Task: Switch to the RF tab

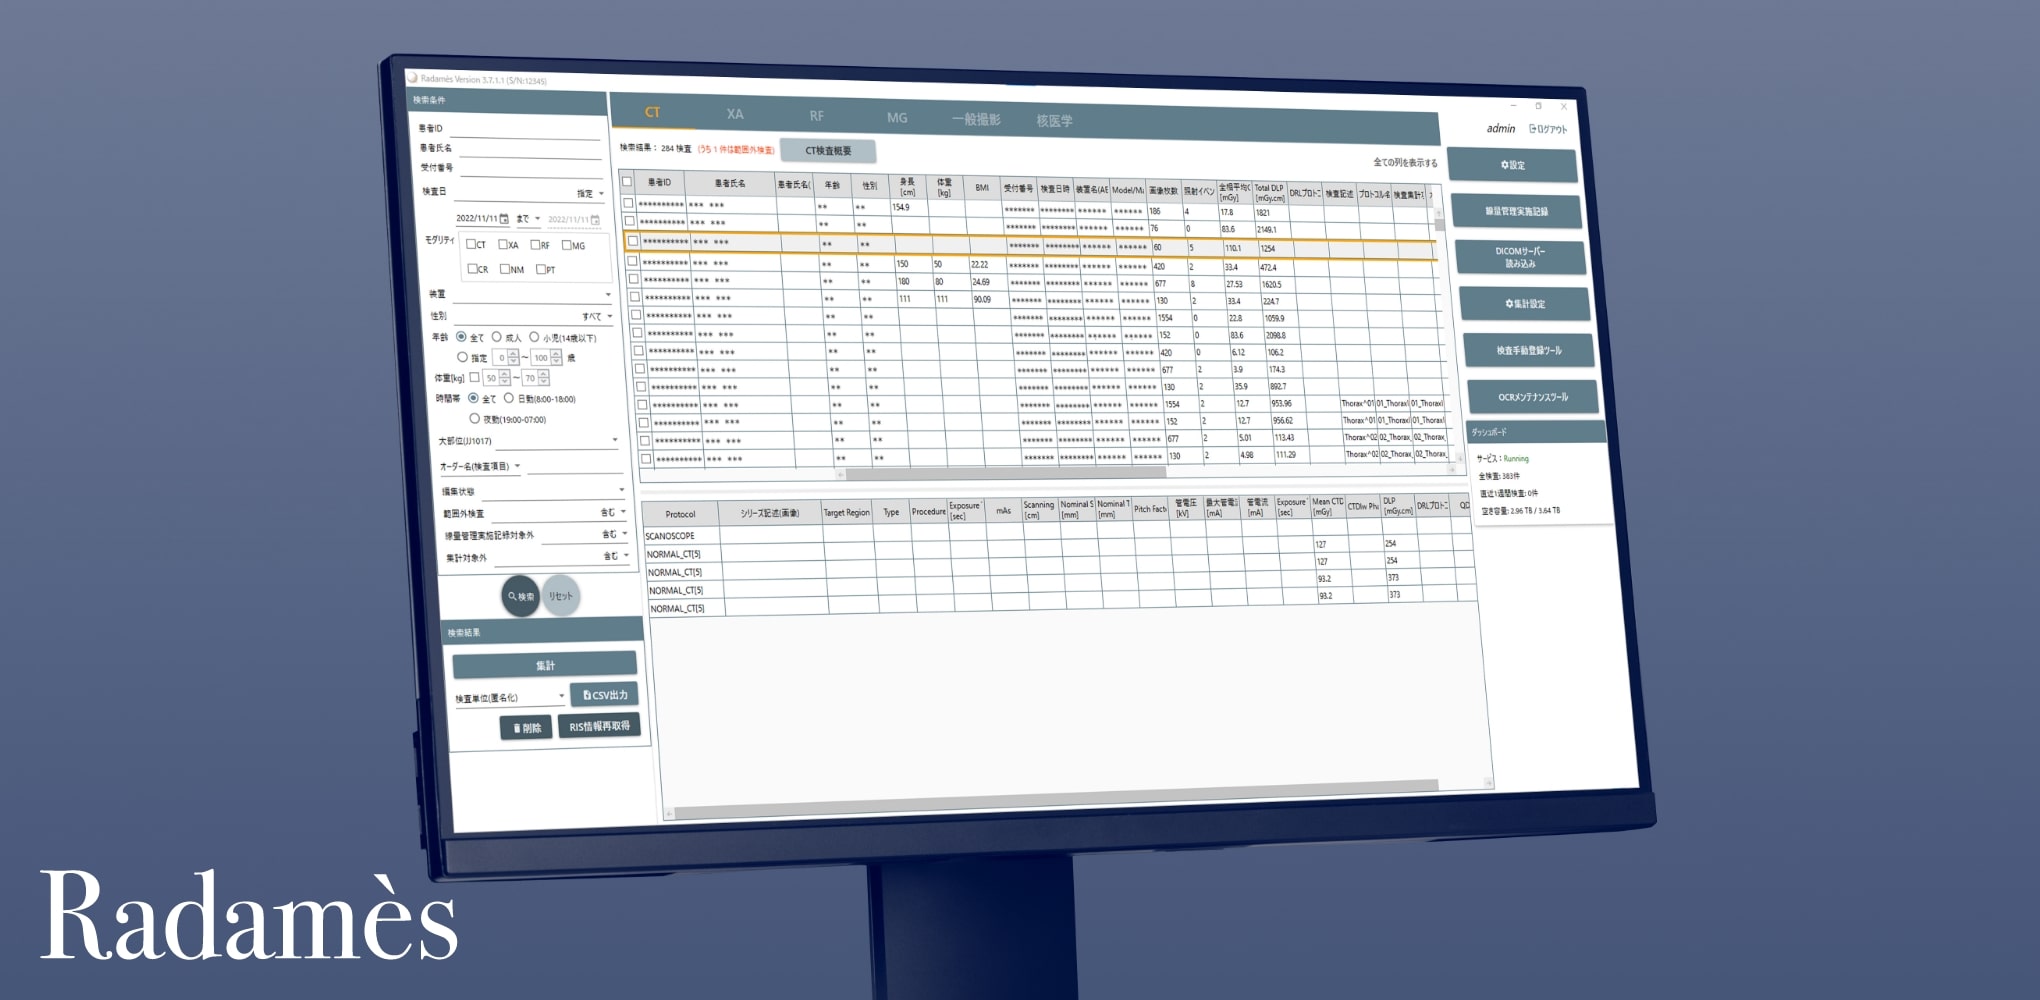Action: tap(816, 116)
